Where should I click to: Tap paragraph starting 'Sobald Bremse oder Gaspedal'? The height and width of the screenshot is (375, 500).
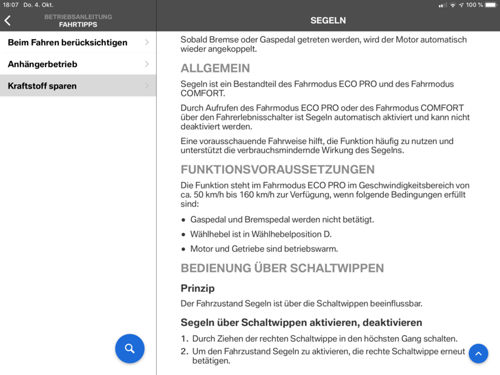324,44
